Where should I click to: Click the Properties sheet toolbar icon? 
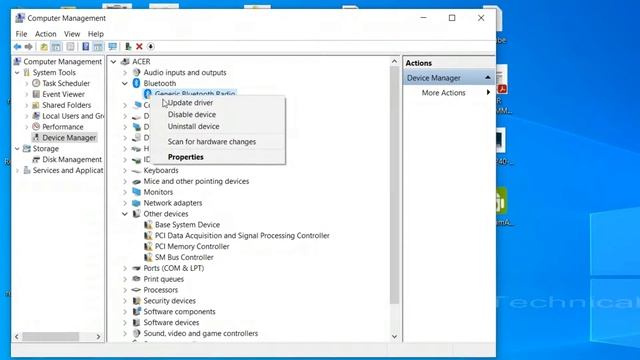(70, 47)
